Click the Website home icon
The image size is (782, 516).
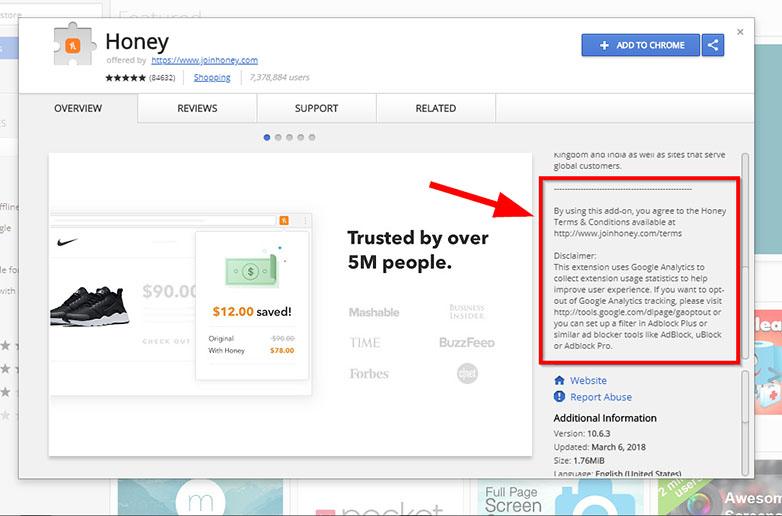(x=559, y=380)
